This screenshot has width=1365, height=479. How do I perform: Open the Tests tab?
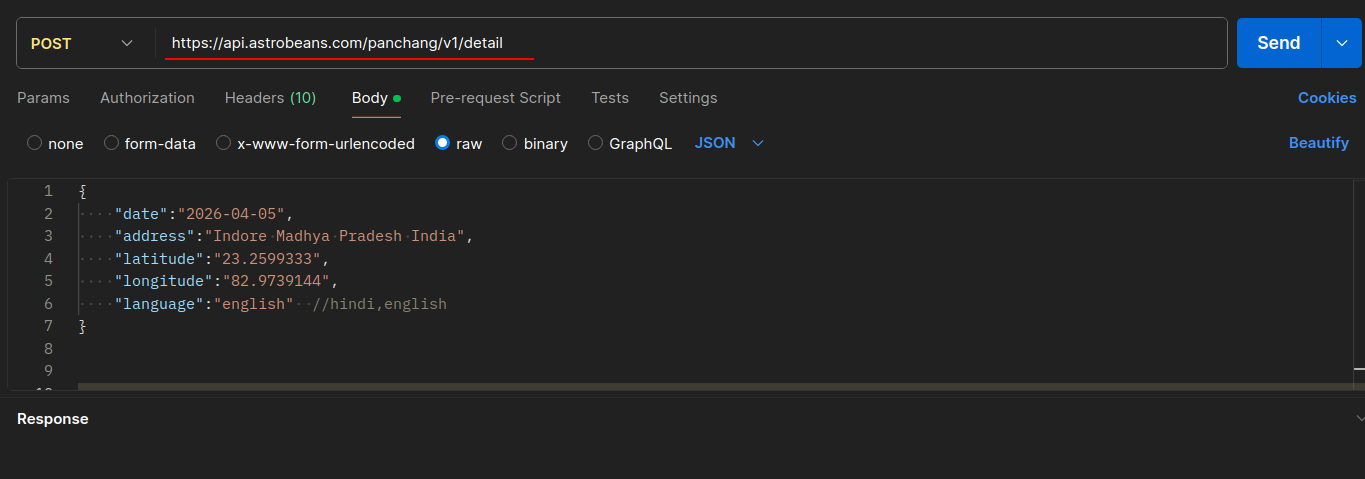609,98
